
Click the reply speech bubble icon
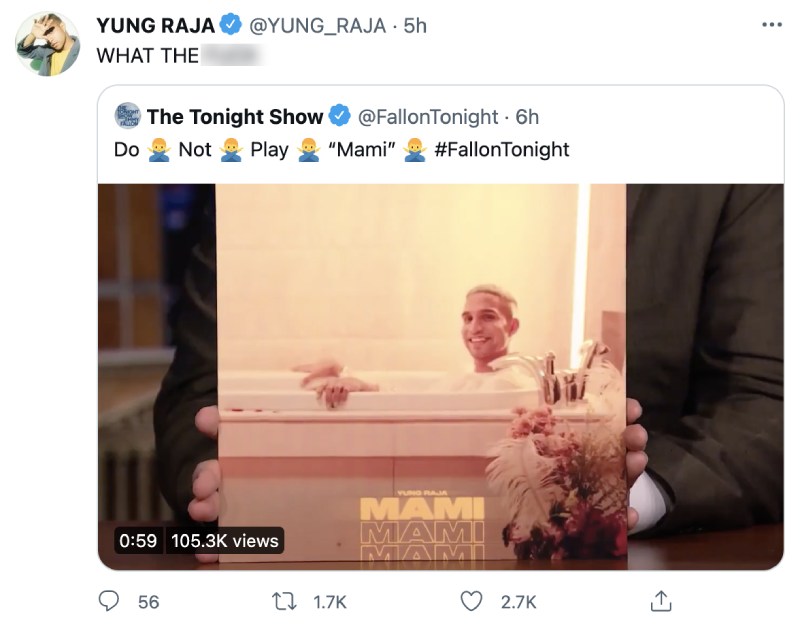coord(108,601)
